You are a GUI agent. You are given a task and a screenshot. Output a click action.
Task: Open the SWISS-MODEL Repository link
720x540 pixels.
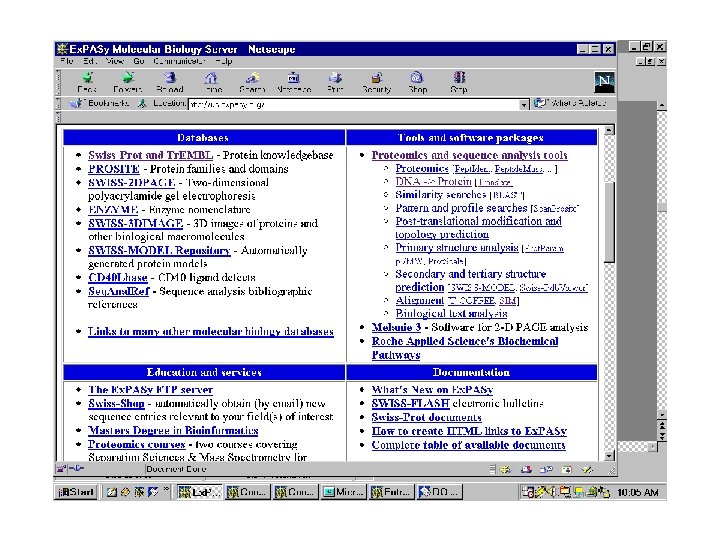point(159,250)
